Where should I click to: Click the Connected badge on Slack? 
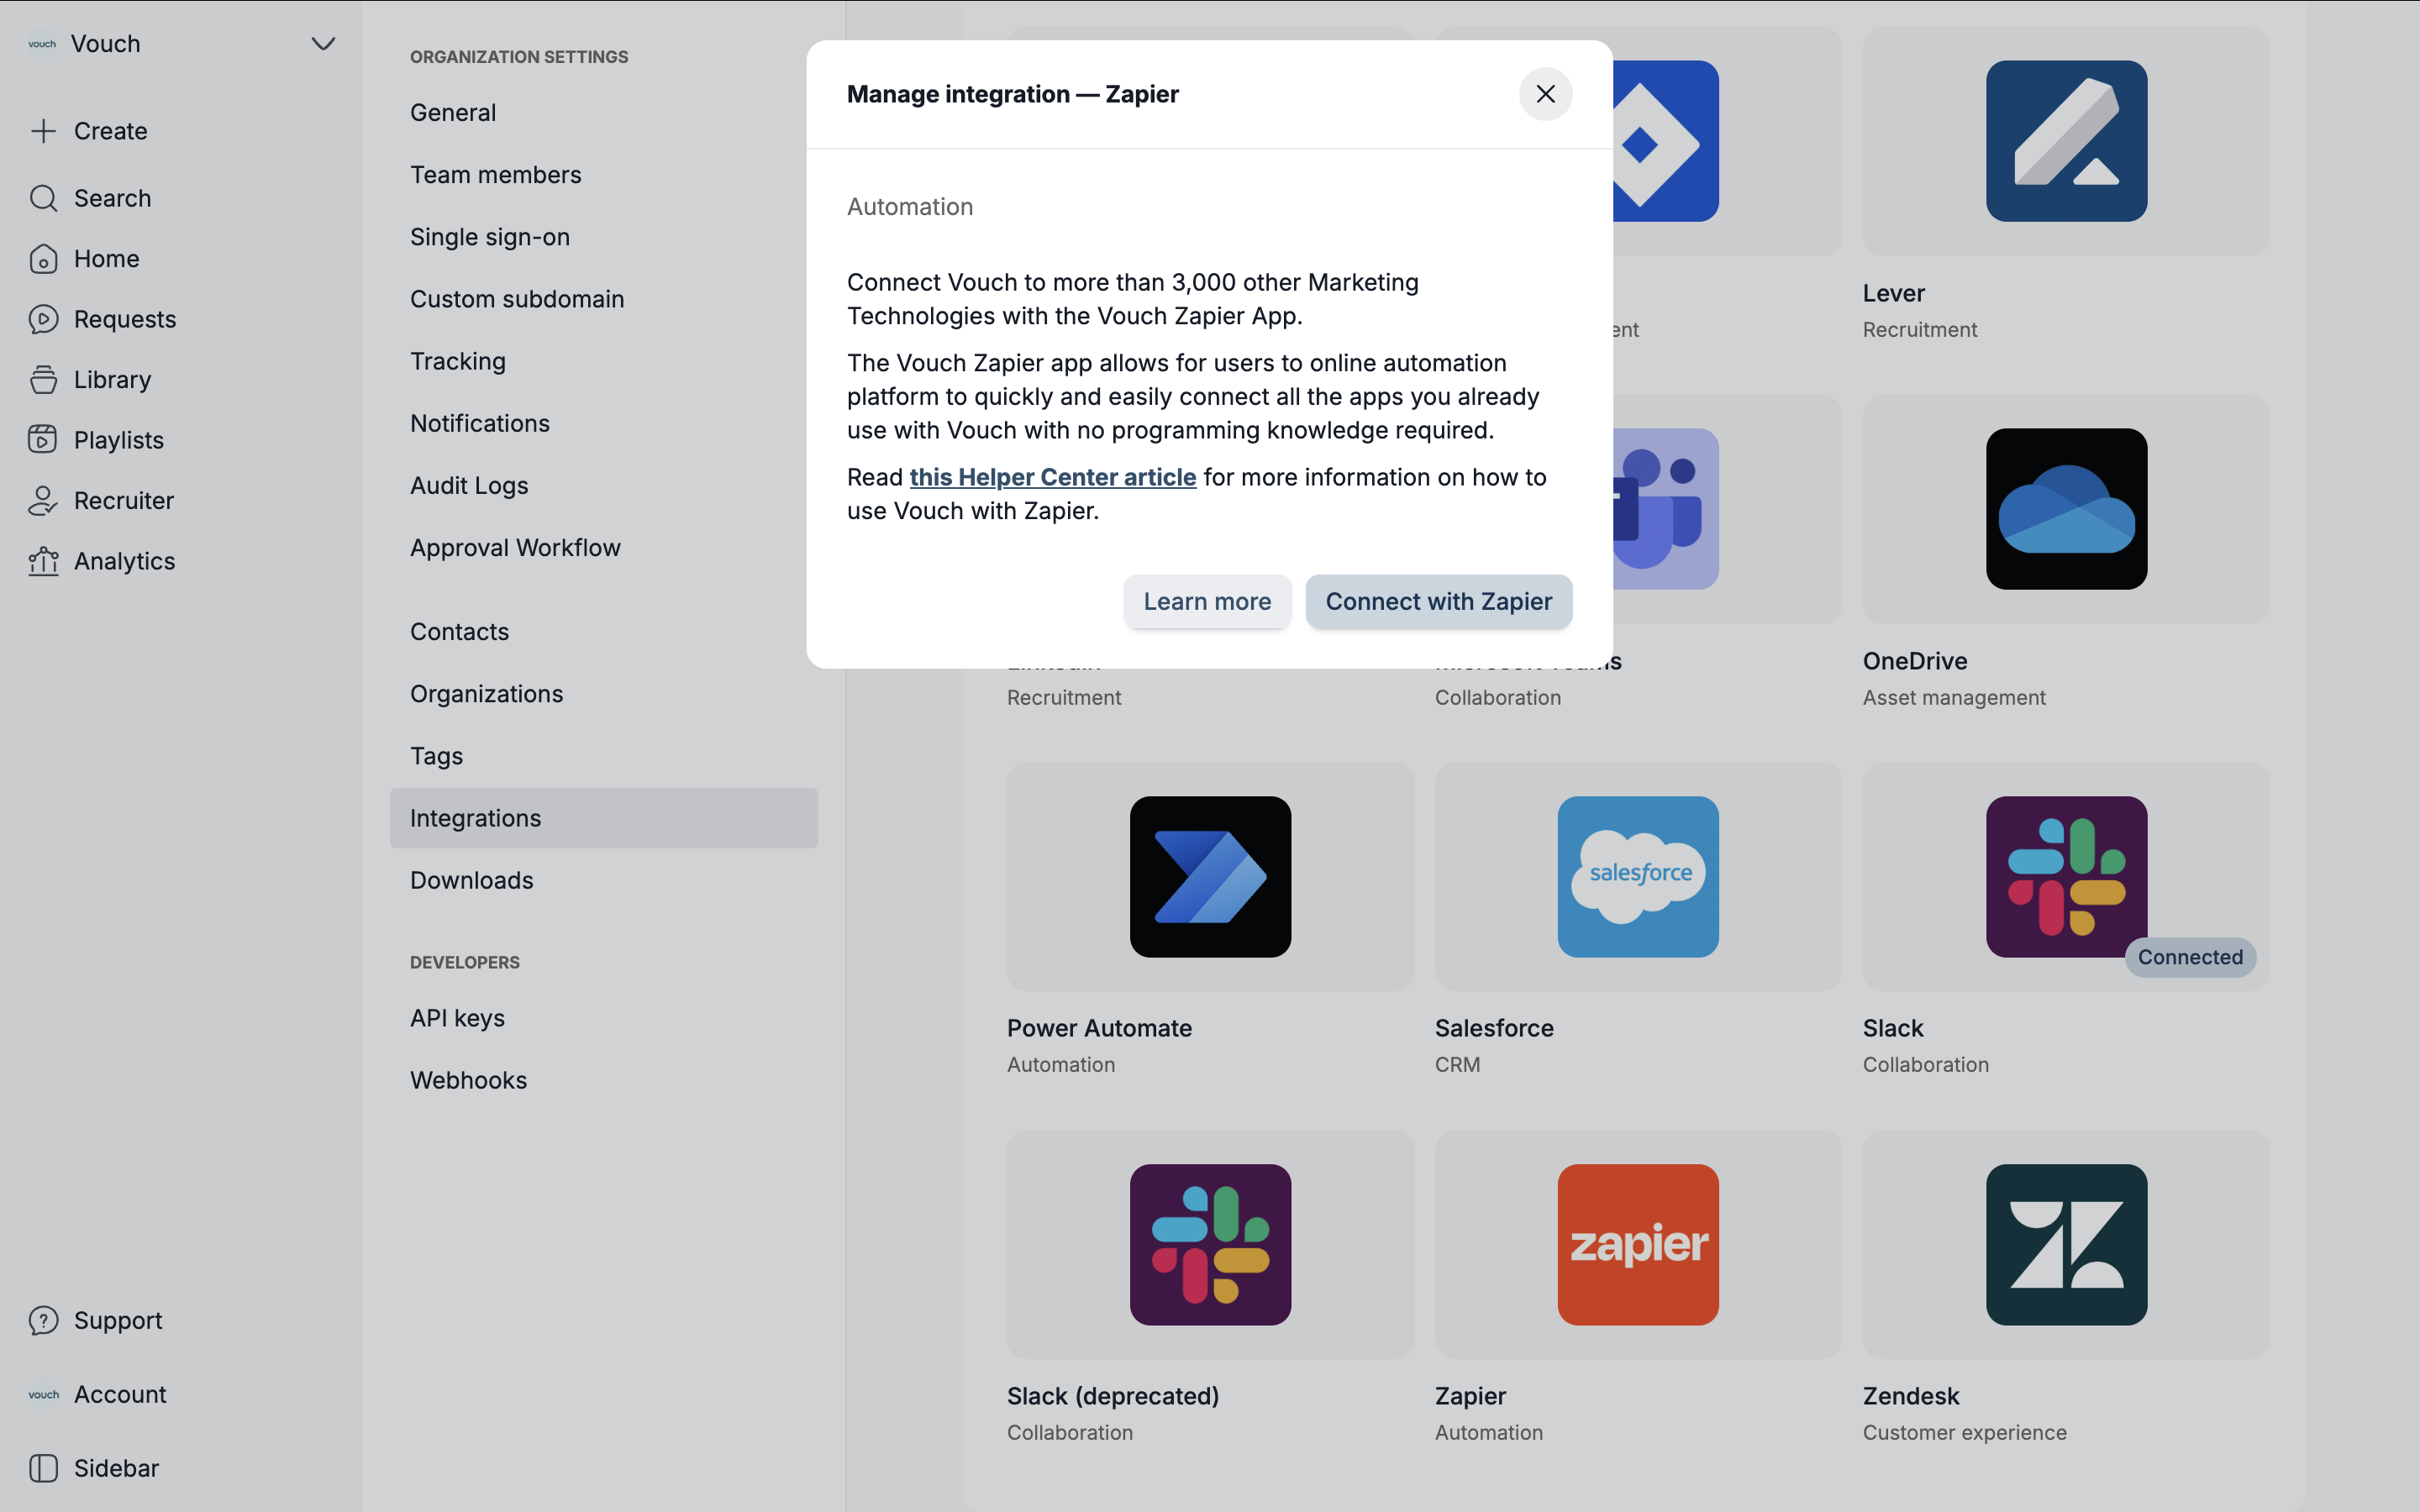(2190, 957)
